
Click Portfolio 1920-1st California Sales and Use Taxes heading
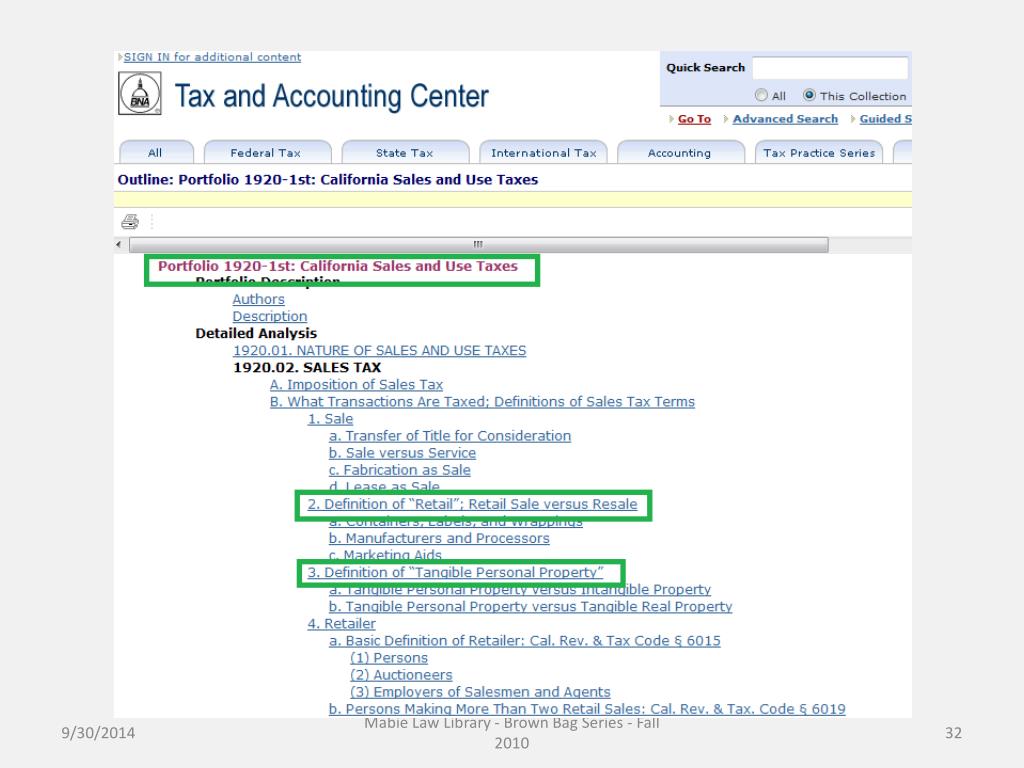pos(338,266)
